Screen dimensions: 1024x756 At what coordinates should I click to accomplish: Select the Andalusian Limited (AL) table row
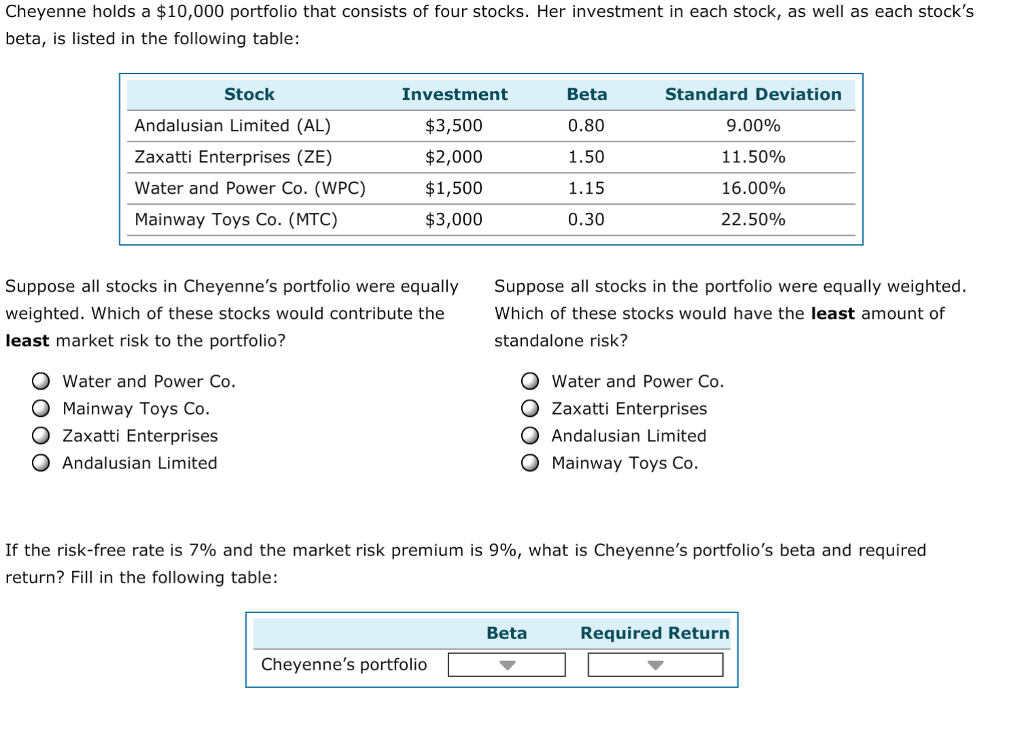pos(230,125)
